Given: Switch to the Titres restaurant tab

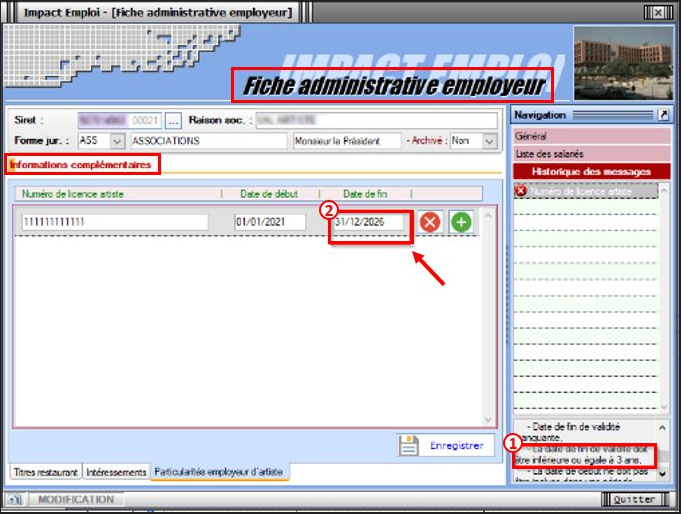Looking at the screenshot, I should 45,472.
